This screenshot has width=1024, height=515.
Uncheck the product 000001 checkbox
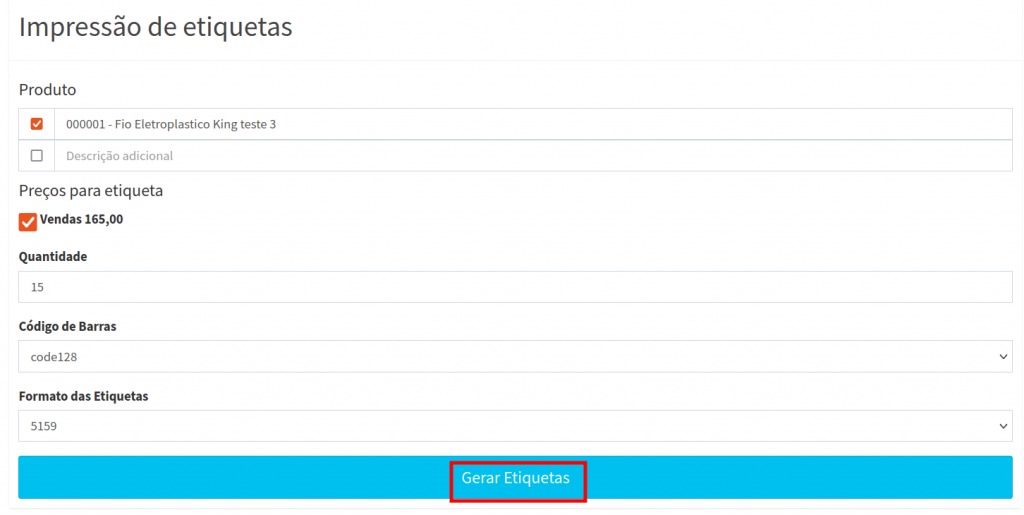(37, 124)
